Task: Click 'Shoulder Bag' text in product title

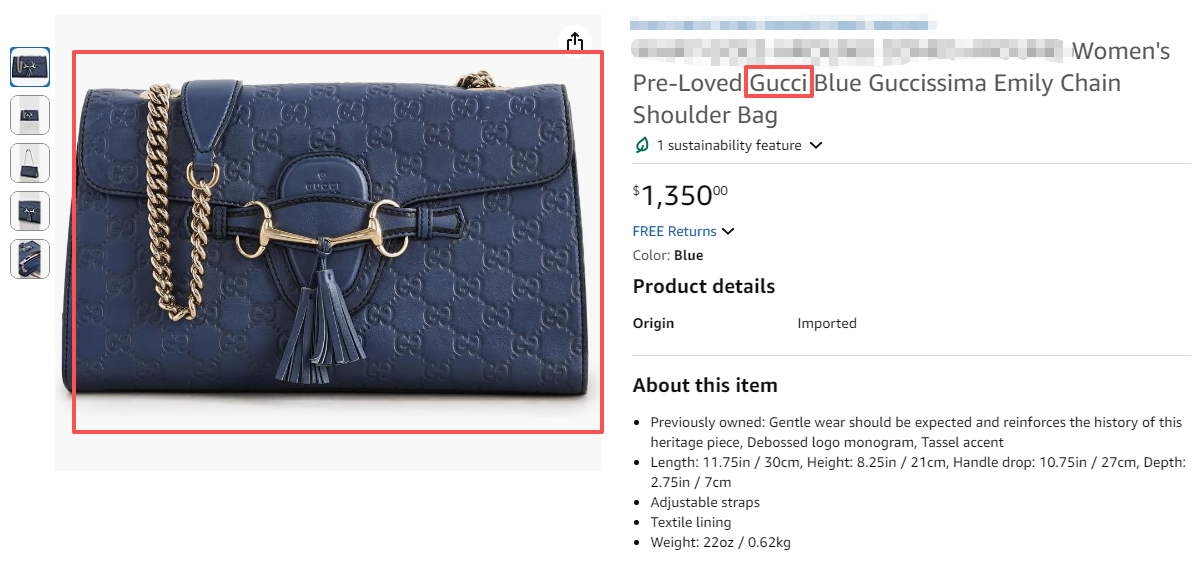Action: (705, 116)
